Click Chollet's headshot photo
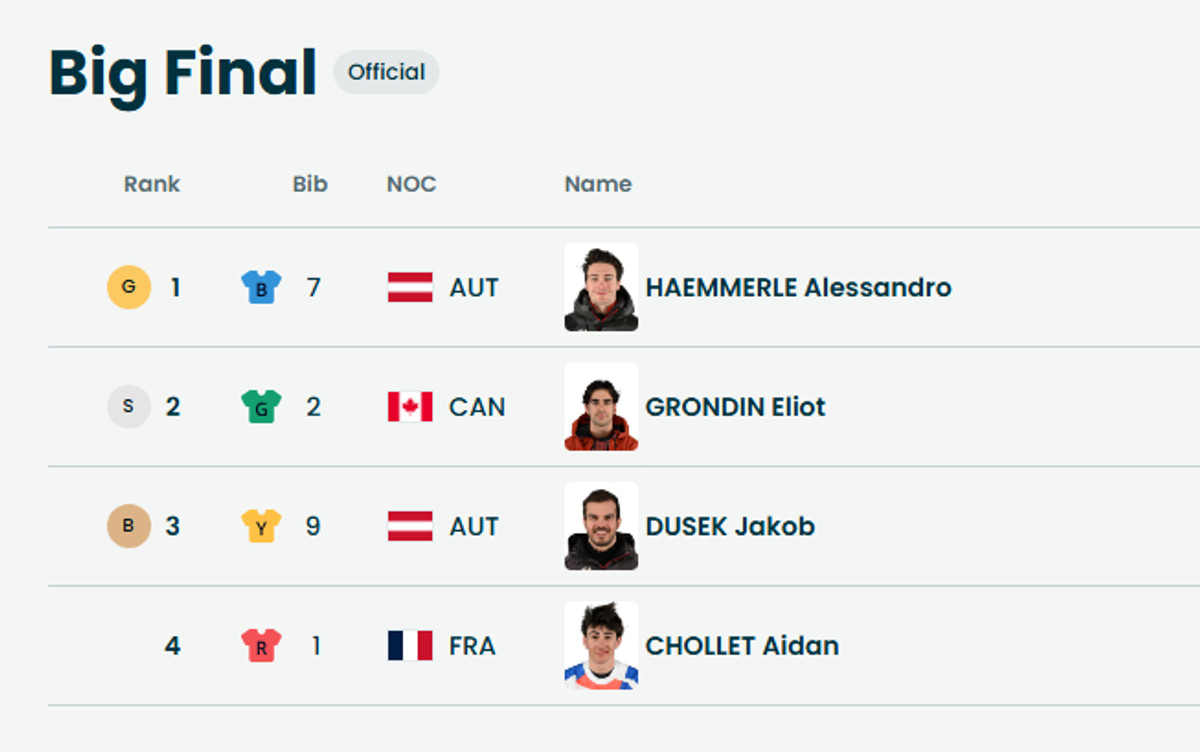 click(x=601, y=645)
